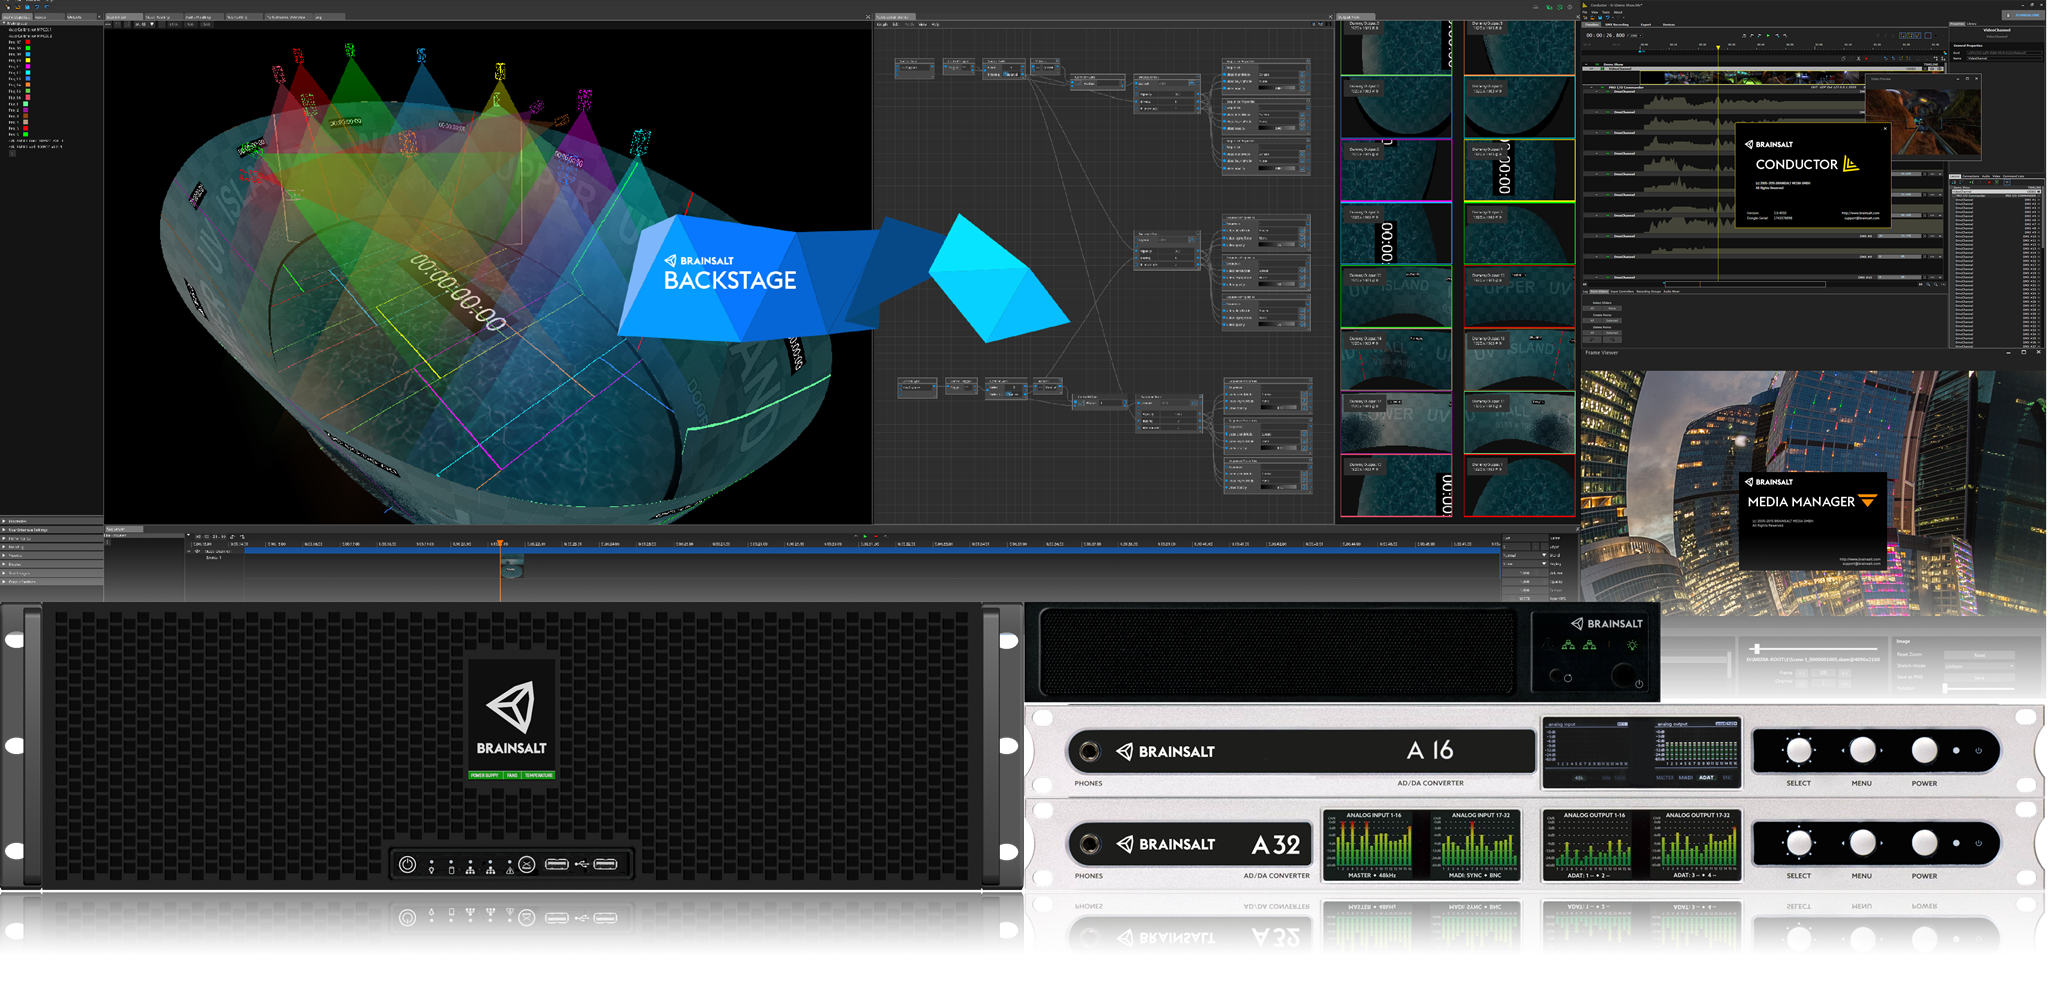The image size is (2048, 997).
Task: Collapse the Demo Show group in Conductor's timeline
Action: 1586,64
